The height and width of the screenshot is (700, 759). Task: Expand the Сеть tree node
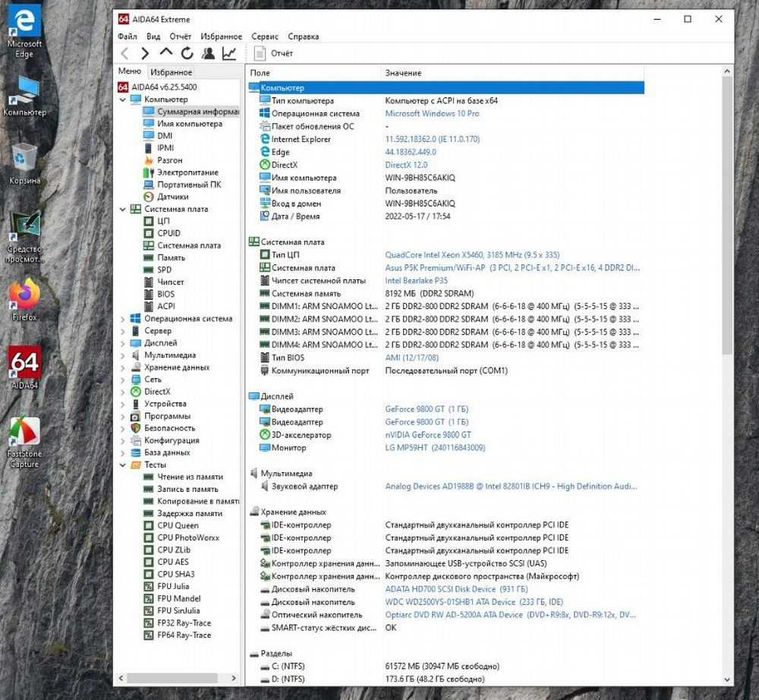pyautogui.click(x=123, y=380)
